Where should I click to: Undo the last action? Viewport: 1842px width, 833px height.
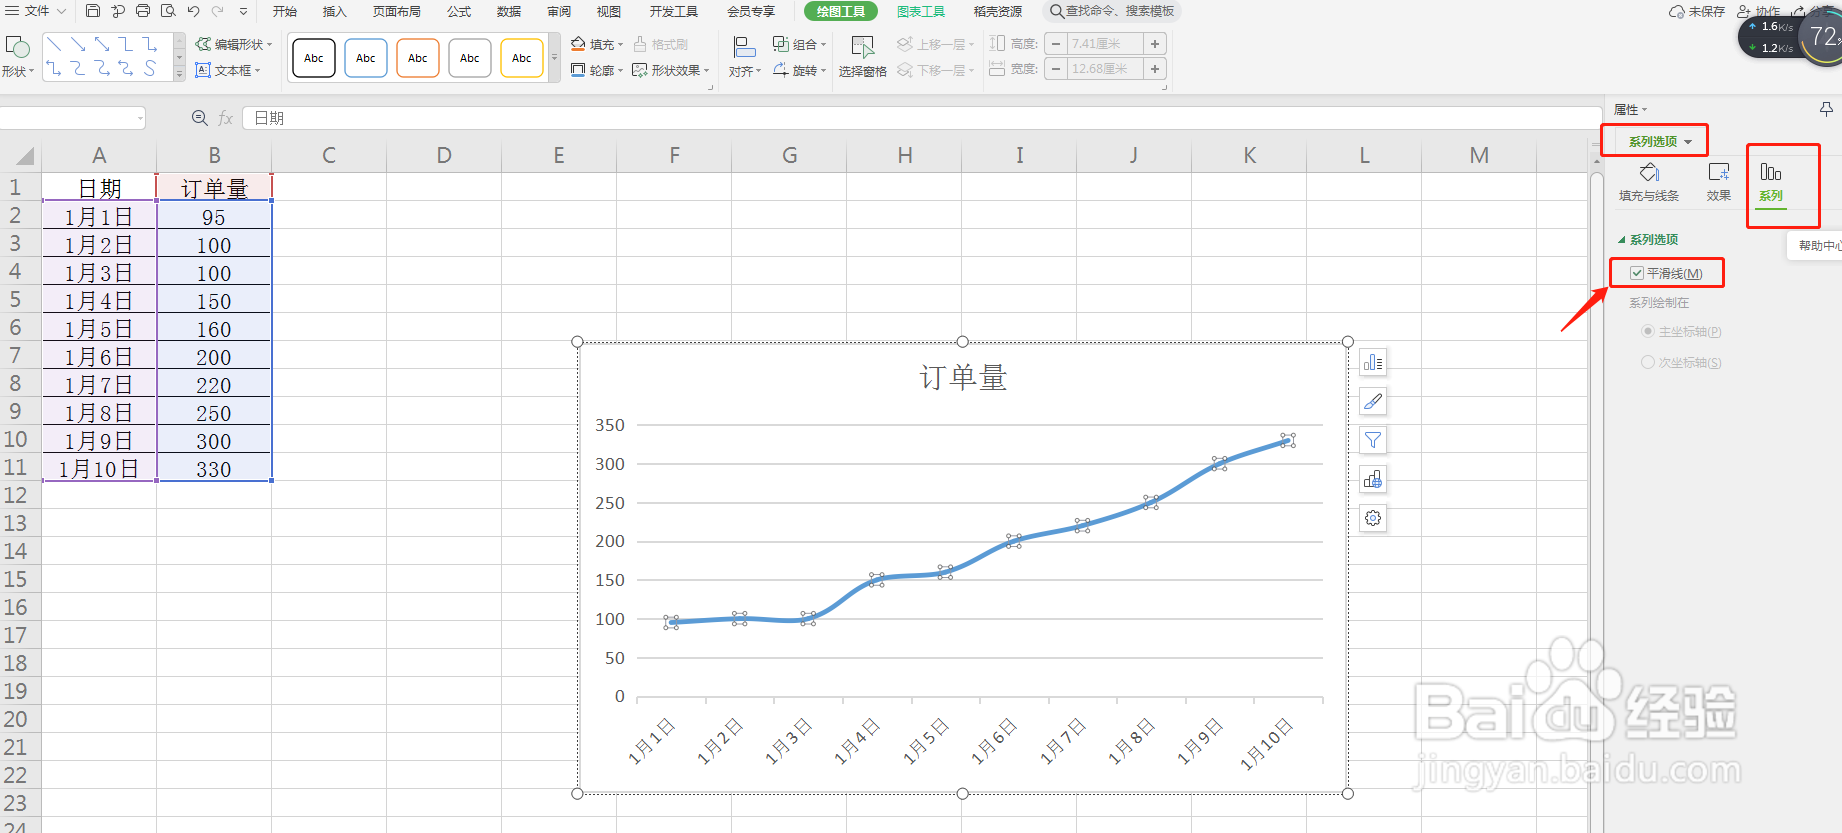pos(193,11)
